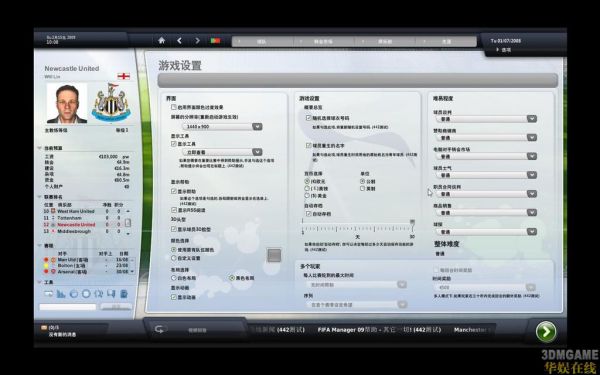Click the button beside the sidebar search field
This screenshot has height=375, width=600.
pyautogui.click(x=116, y=307)
